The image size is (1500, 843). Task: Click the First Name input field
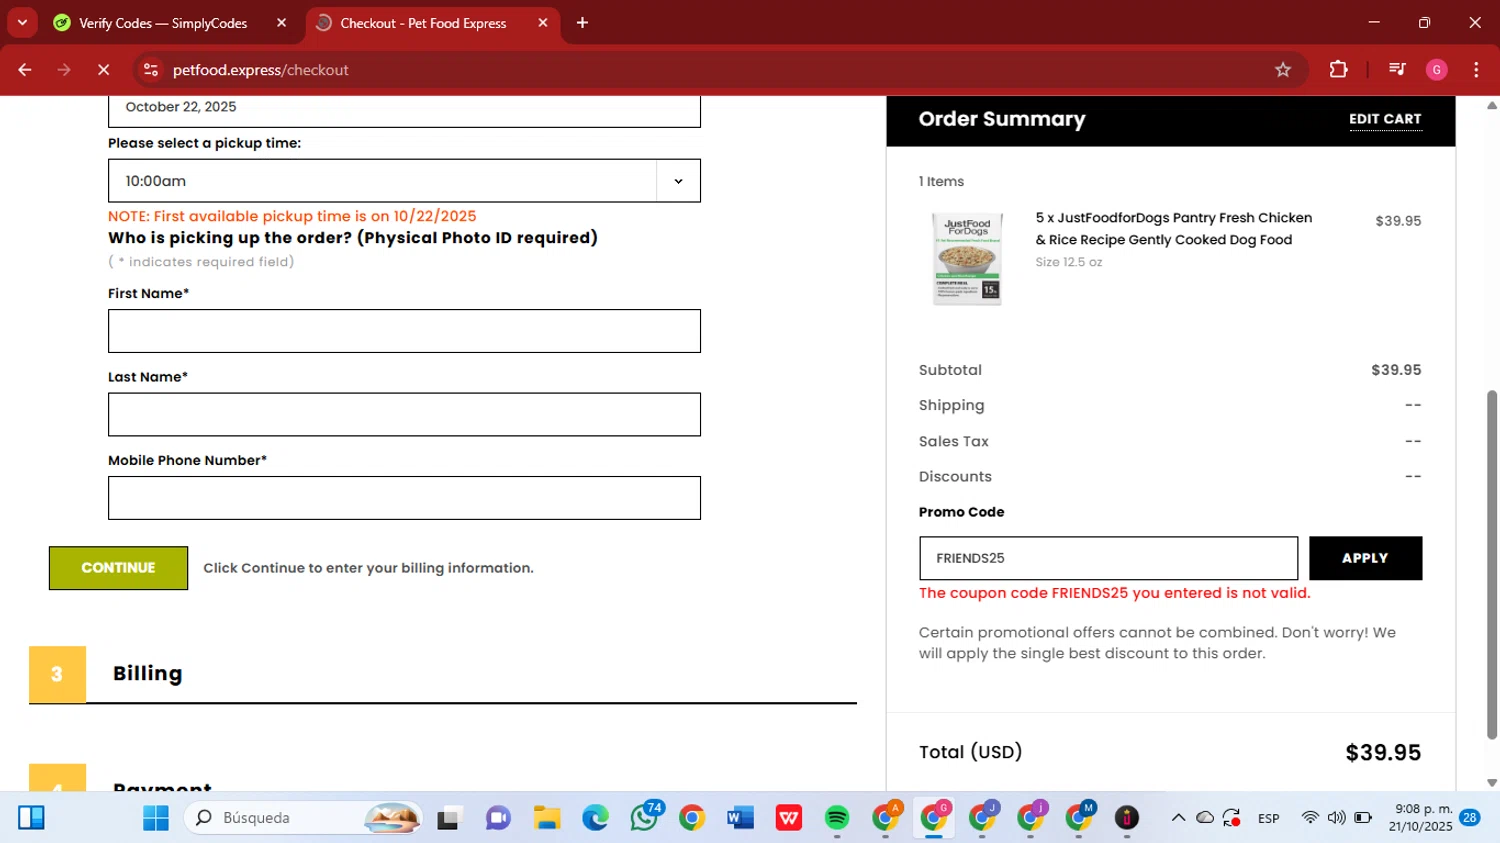(x=404, y=331)
